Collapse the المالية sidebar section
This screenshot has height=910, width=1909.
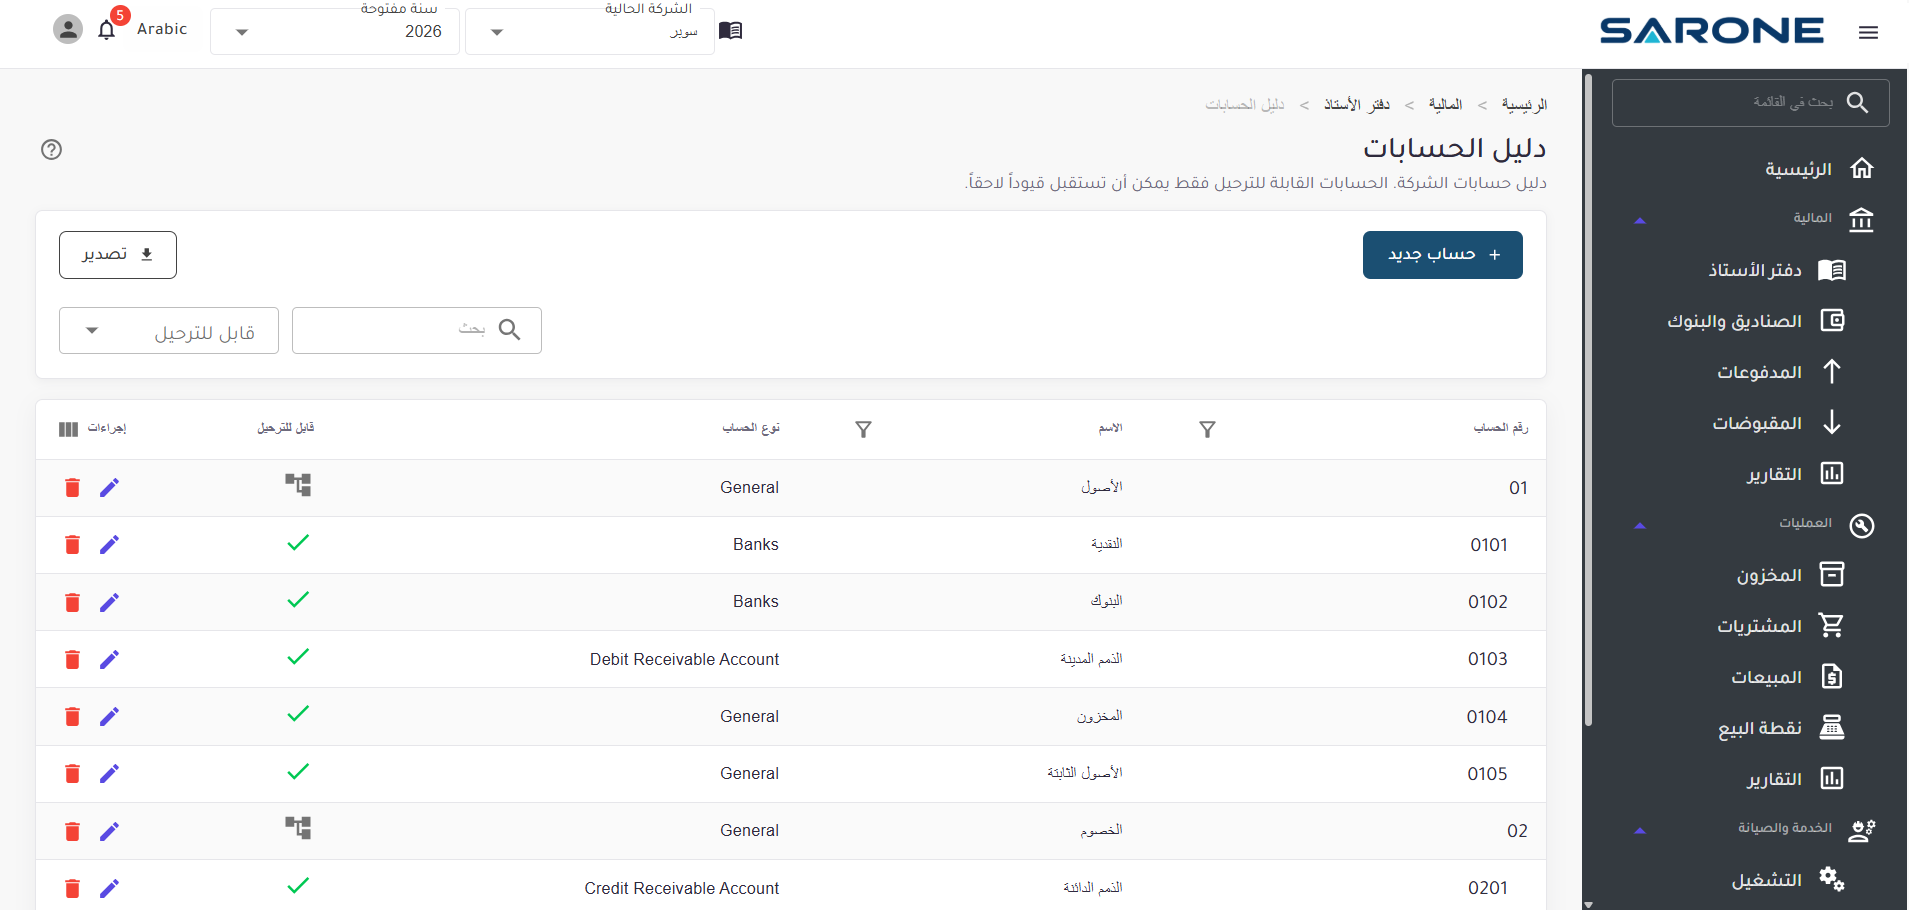tap(1639, 220)
